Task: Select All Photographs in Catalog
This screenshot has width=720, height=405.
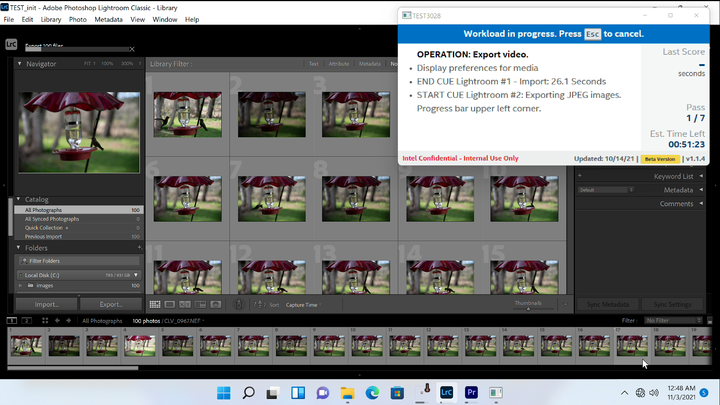Action: (79, 210)
